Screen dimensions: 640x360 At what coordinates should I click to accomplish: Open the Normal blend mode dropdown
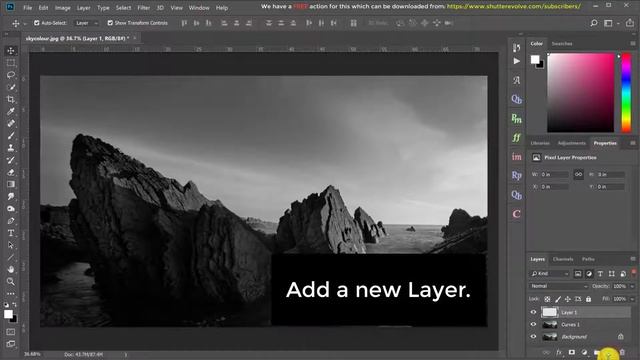tap(559, 286)
